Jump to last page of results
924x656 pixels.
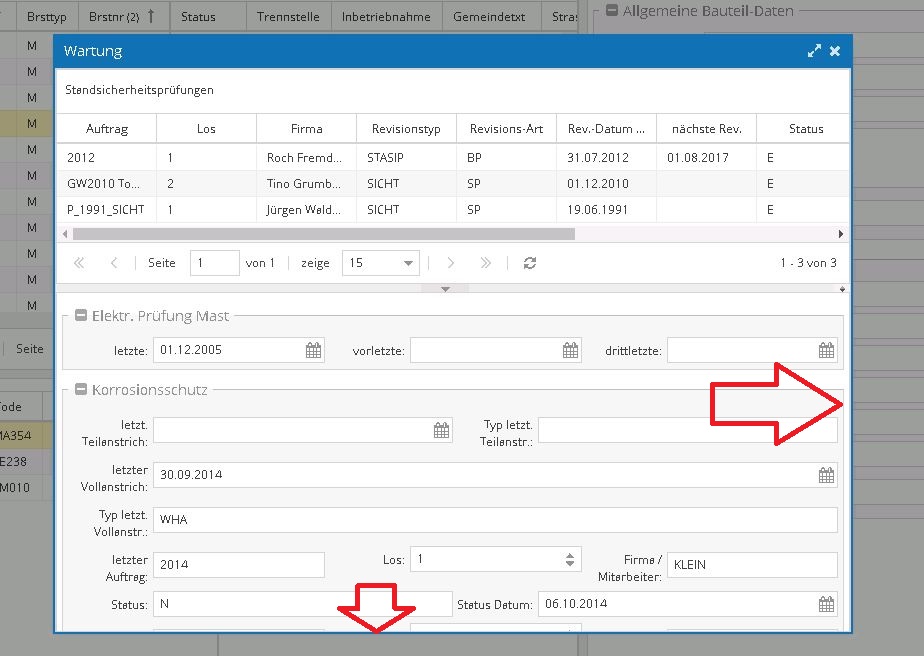pyautogui.click(x=485, y=262)
